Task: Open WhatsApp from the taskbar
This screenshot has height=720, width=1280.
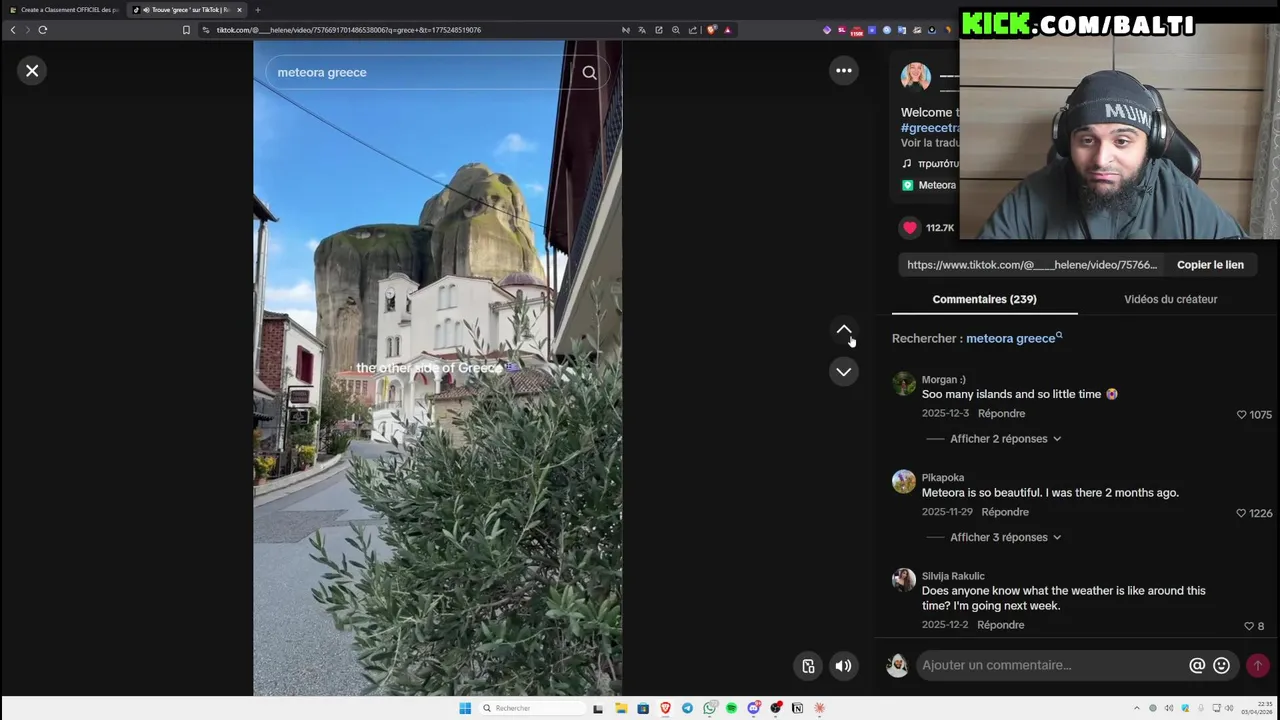Action: (709, 708)
